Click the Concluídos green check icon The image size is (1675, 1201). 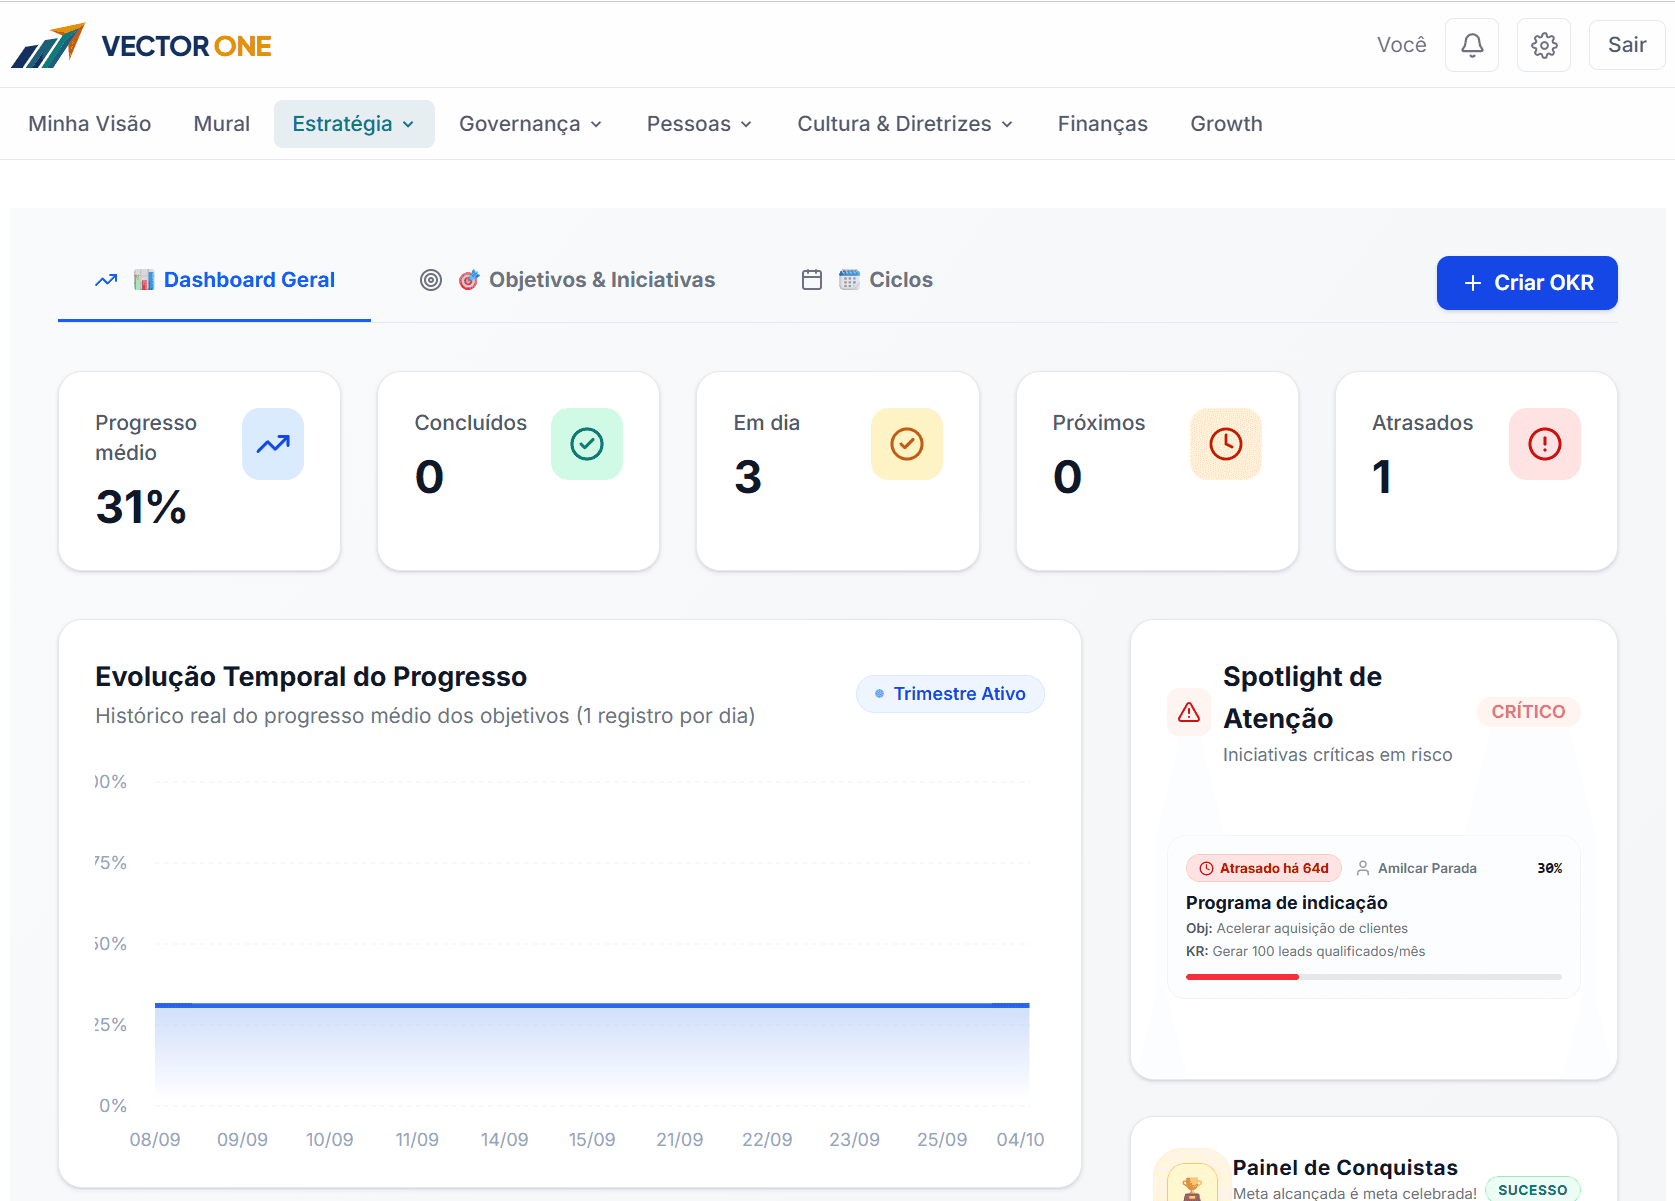tap(587, 444)
